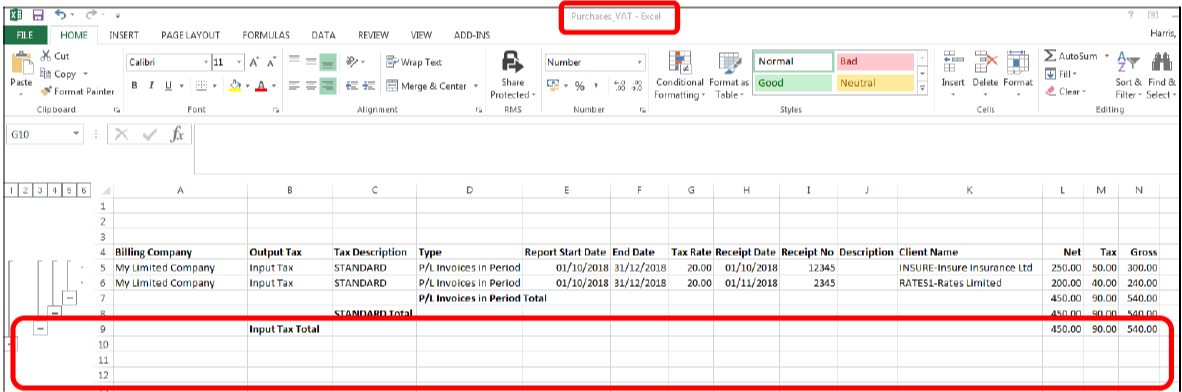Toggle align right horizontally
The image size is (1182, 392).
click(327, 86)
